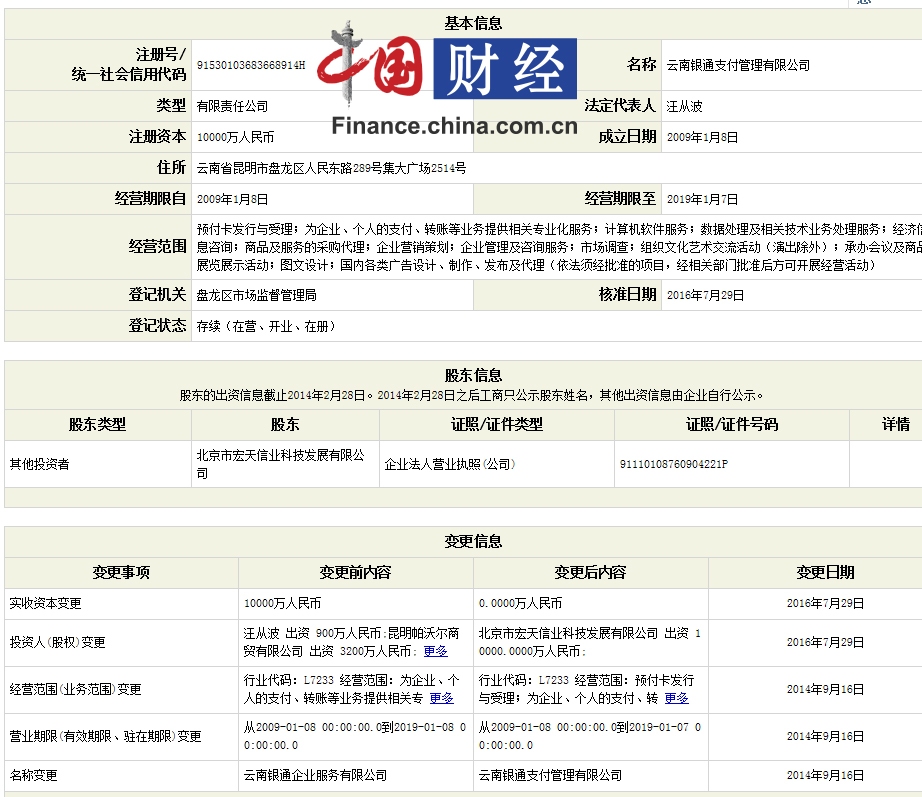
Task: Click the 基本信息 section header
Action: 473,24
